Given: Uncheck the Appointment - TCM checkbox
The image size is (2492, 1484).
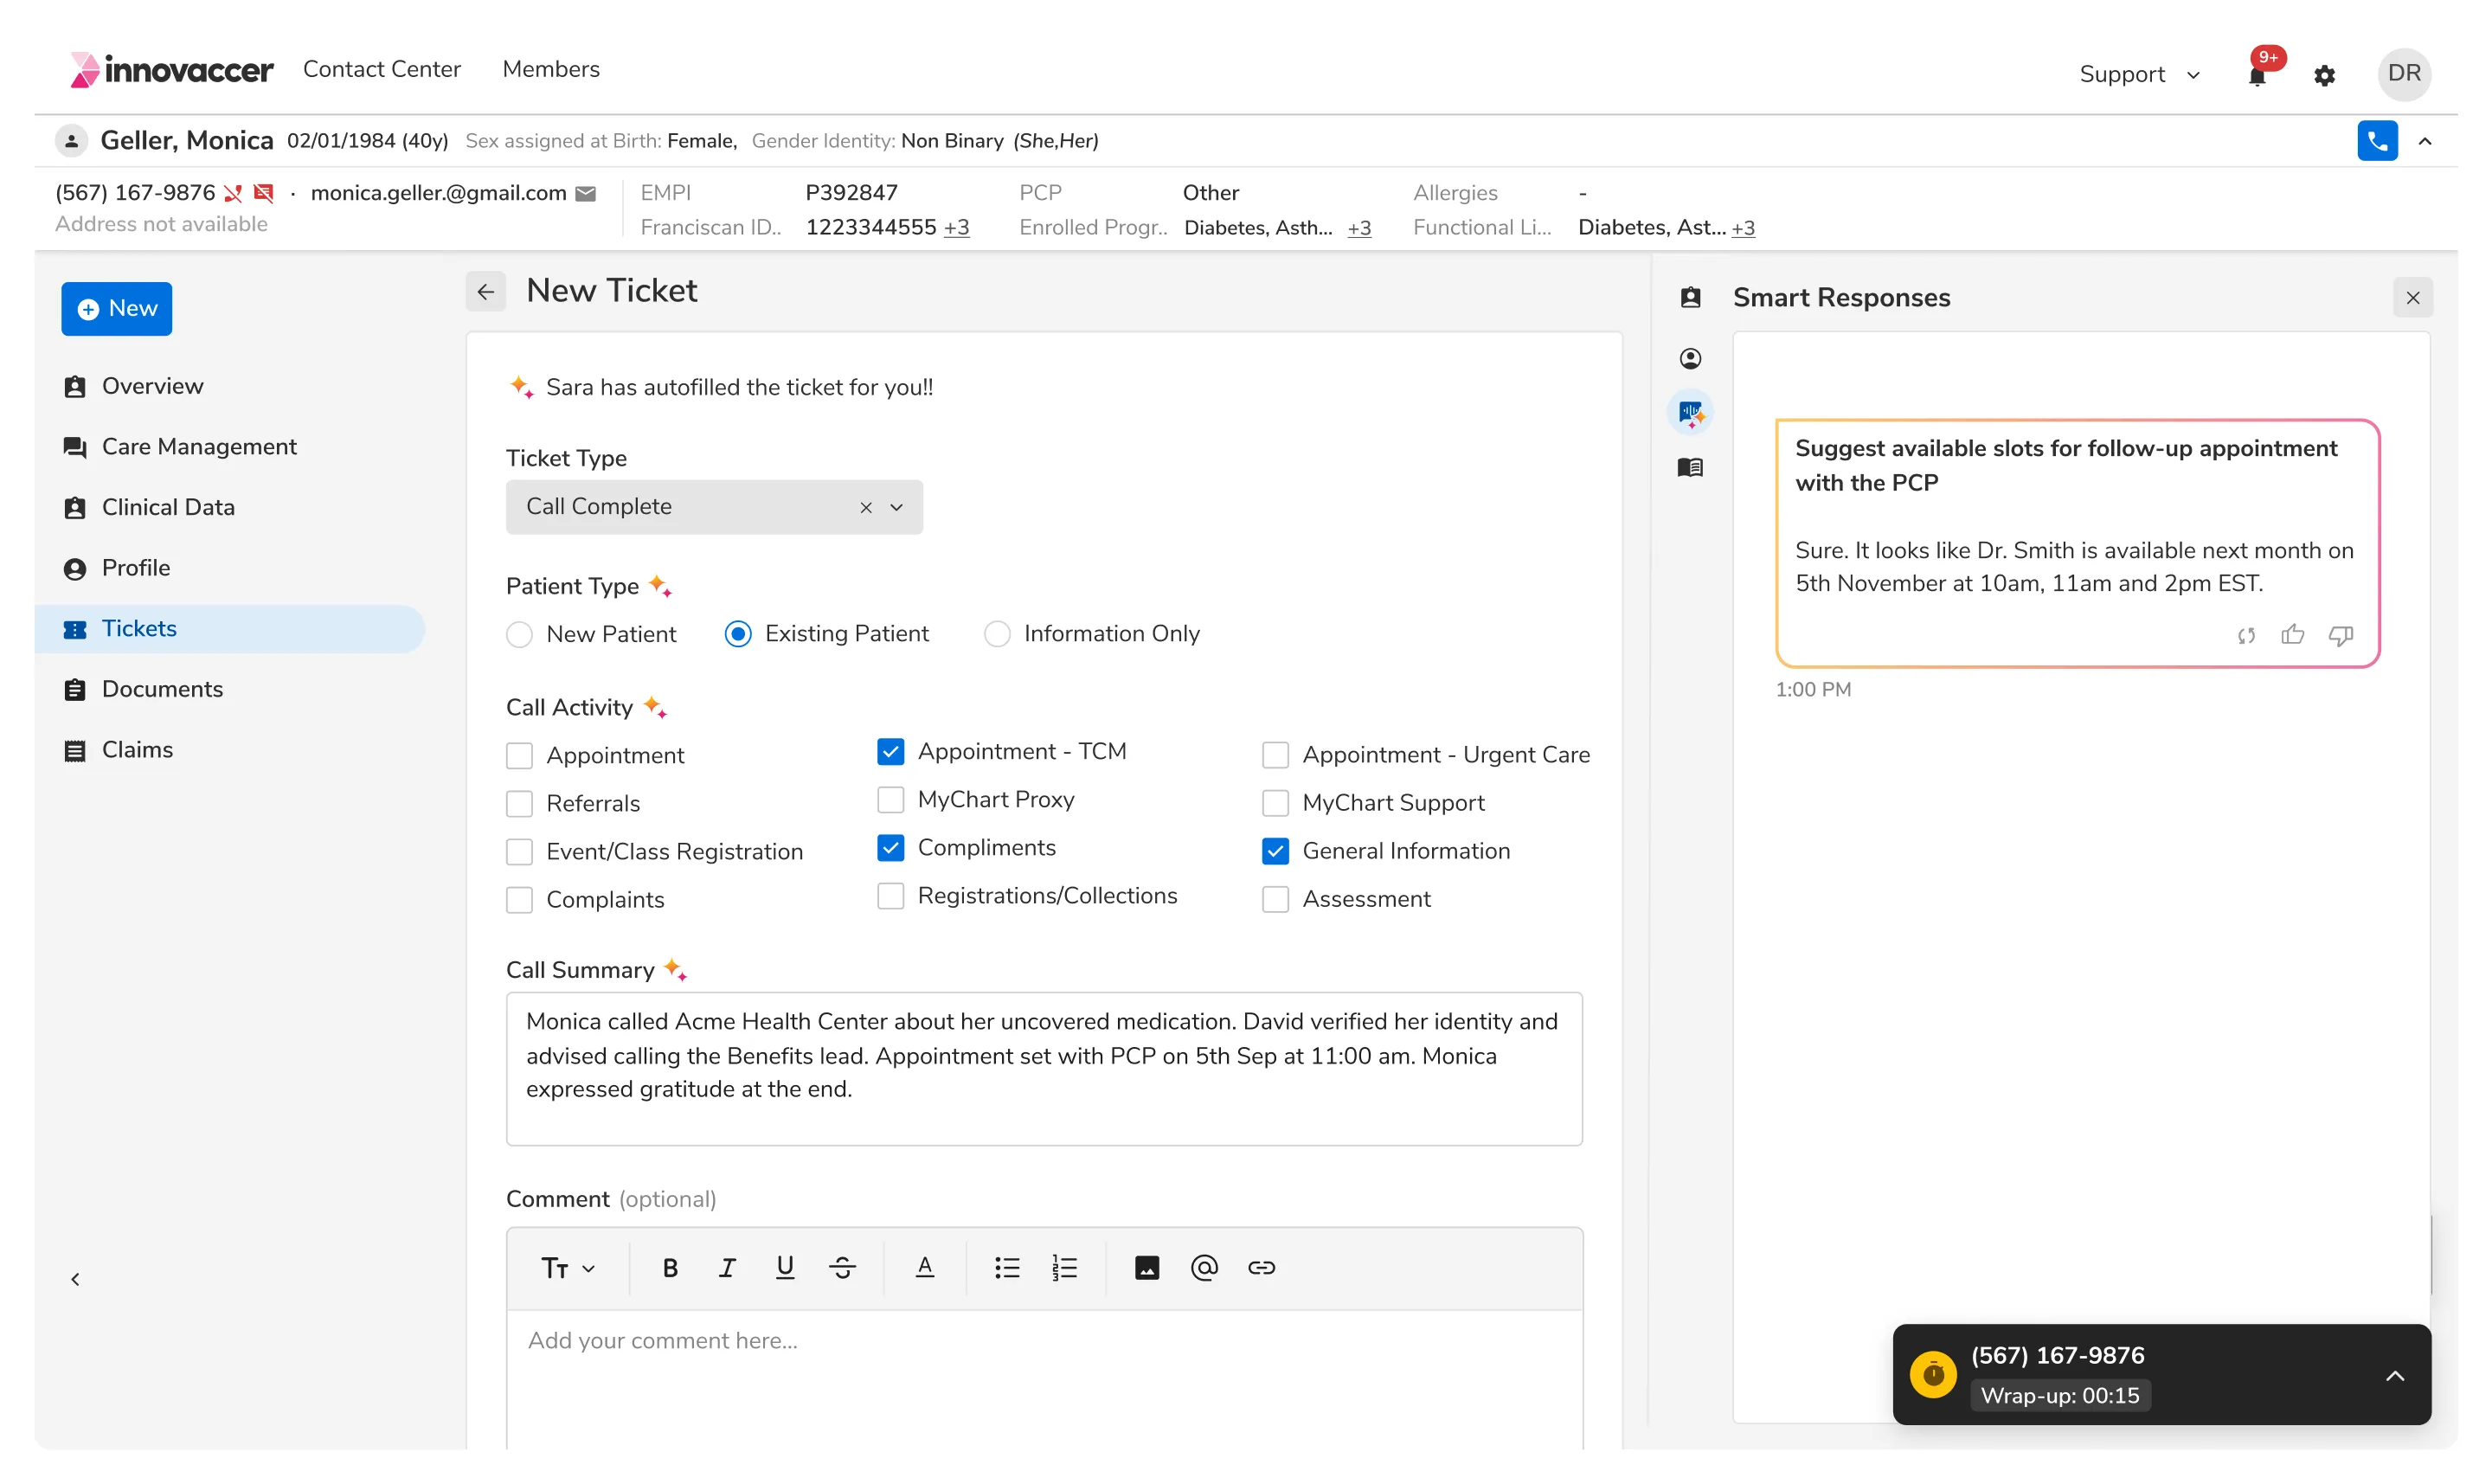Looking at the screenshot, I should pos(890,752).
